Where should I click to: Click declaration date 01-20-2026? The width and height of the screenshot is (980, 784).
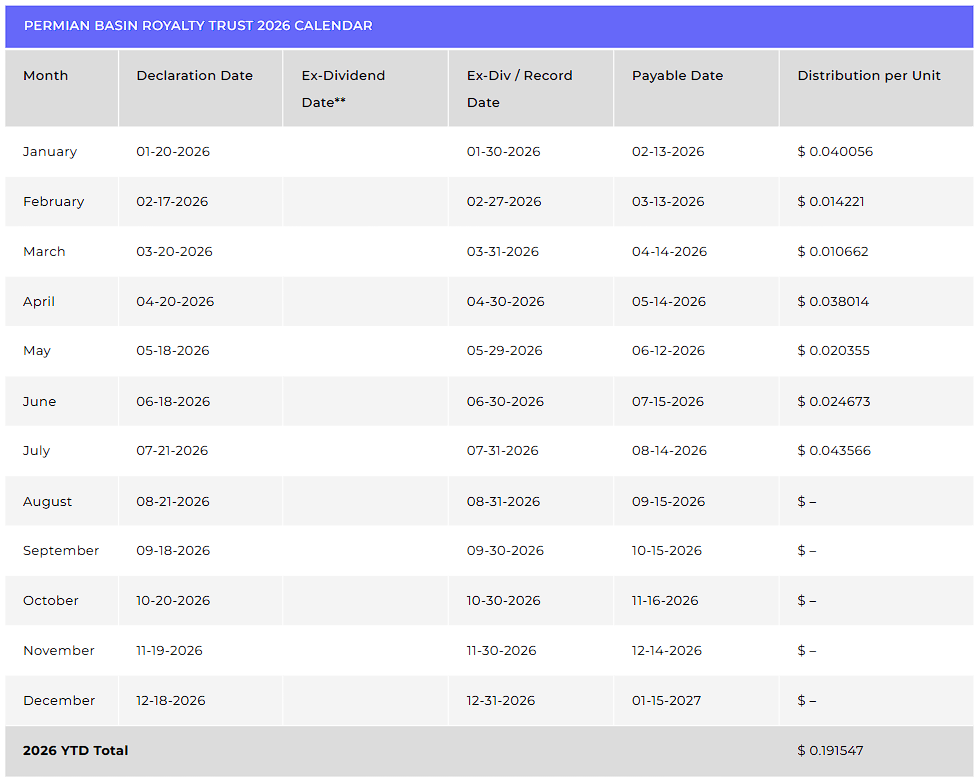(173, 152)
